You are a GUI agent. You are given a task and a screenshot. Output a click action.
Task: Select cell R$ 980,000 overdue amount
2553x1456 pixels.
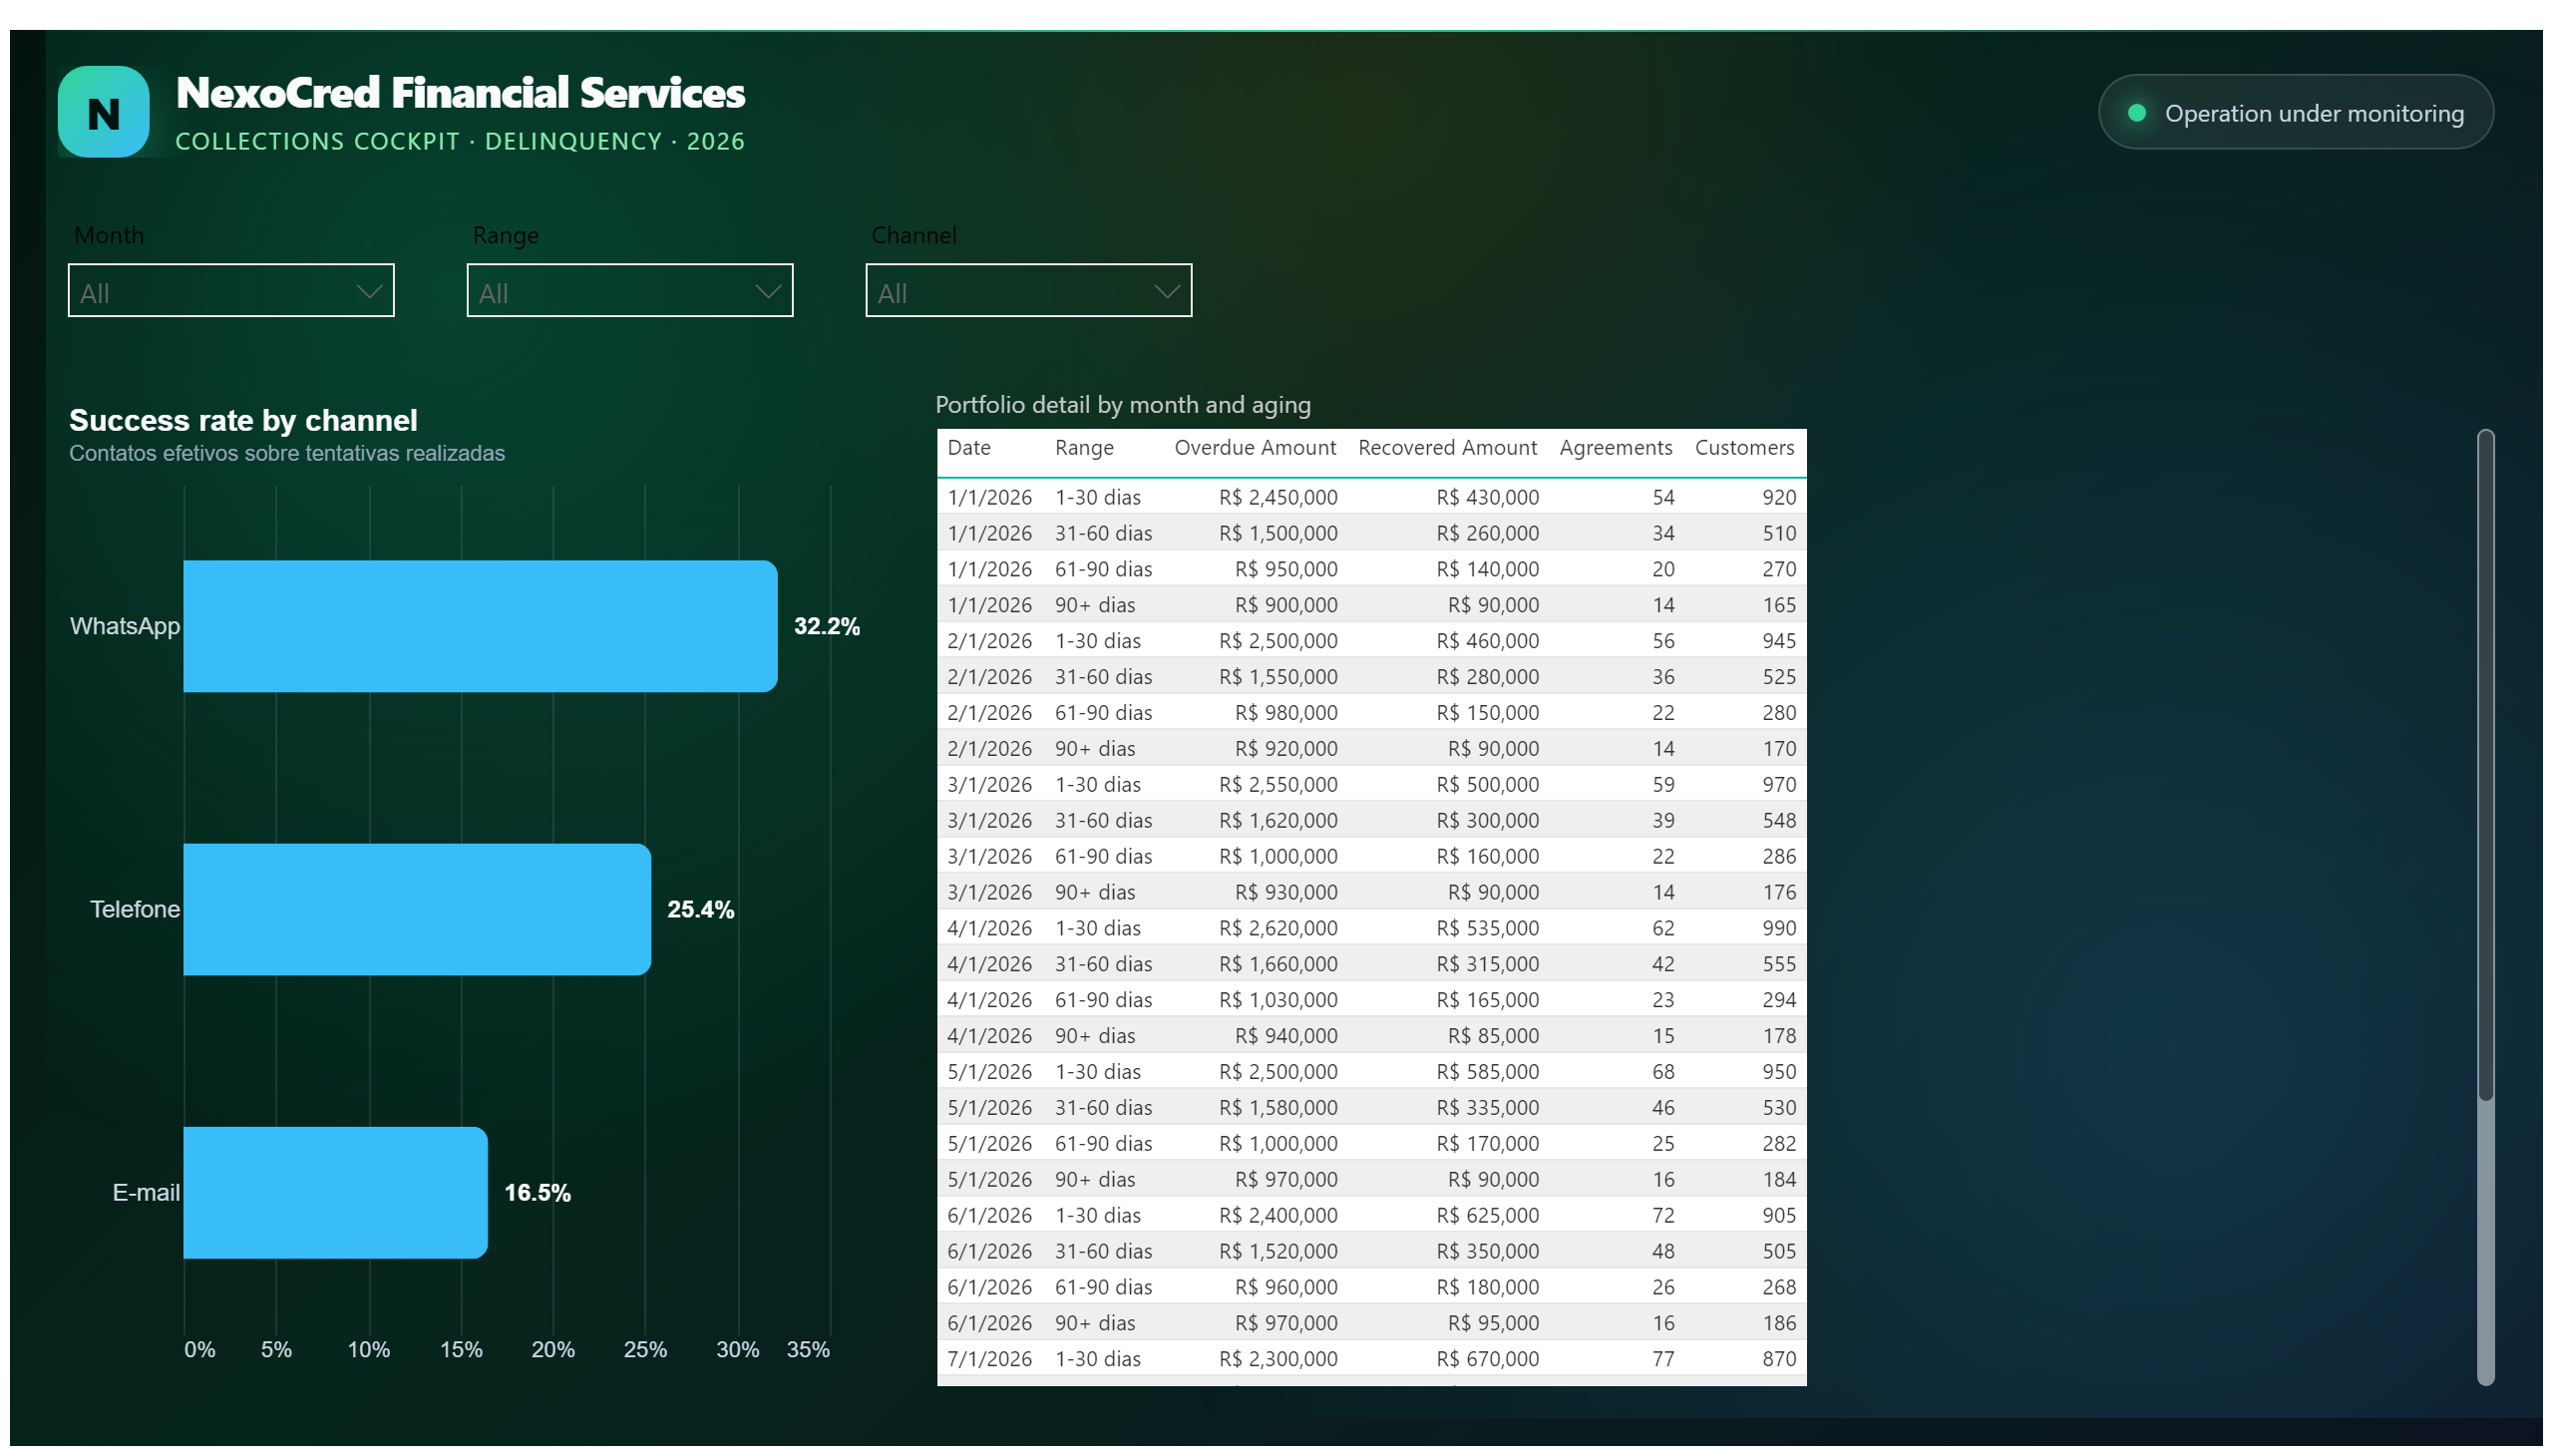tap(1285, 713)
